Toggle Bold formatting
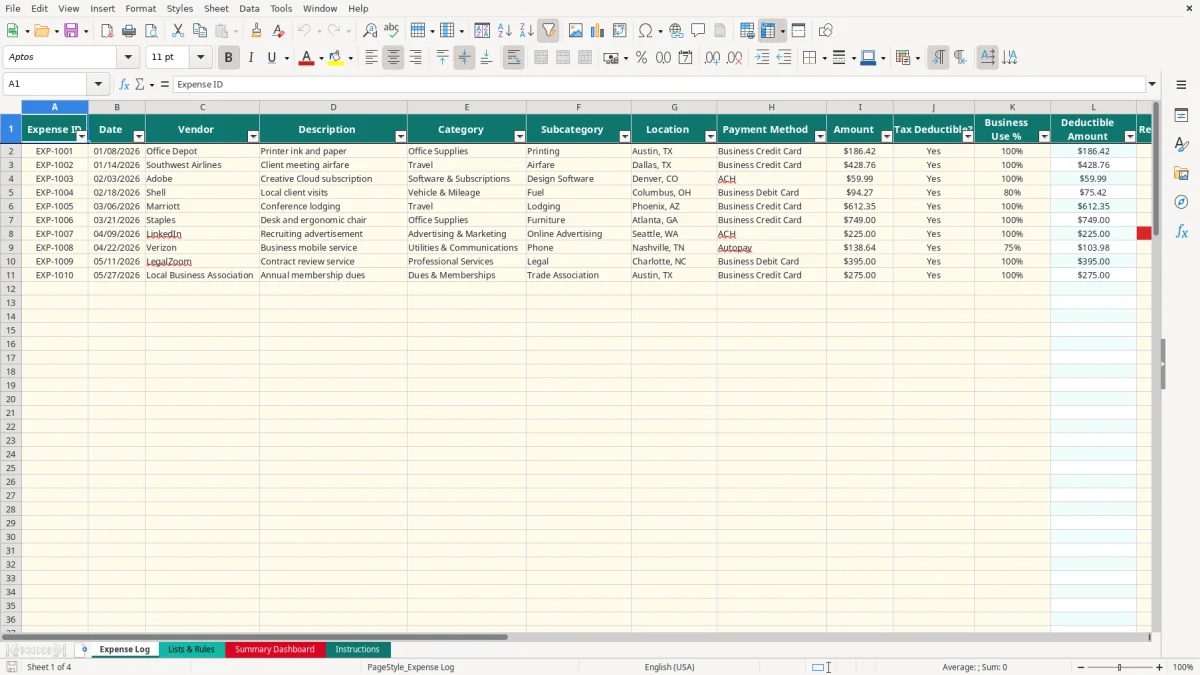 tap(229, 58)
